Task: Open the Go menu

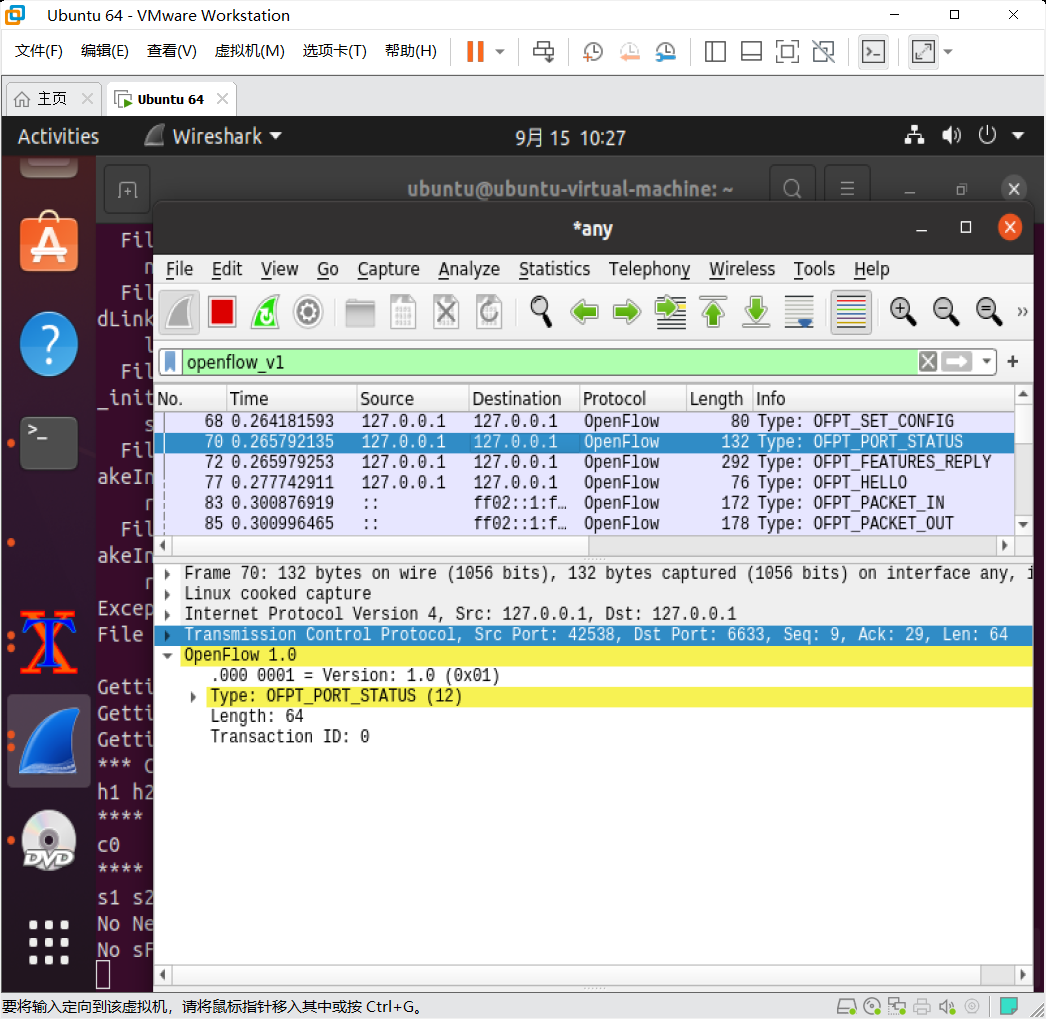Action: pyautogui.click(x=328, y=269)
